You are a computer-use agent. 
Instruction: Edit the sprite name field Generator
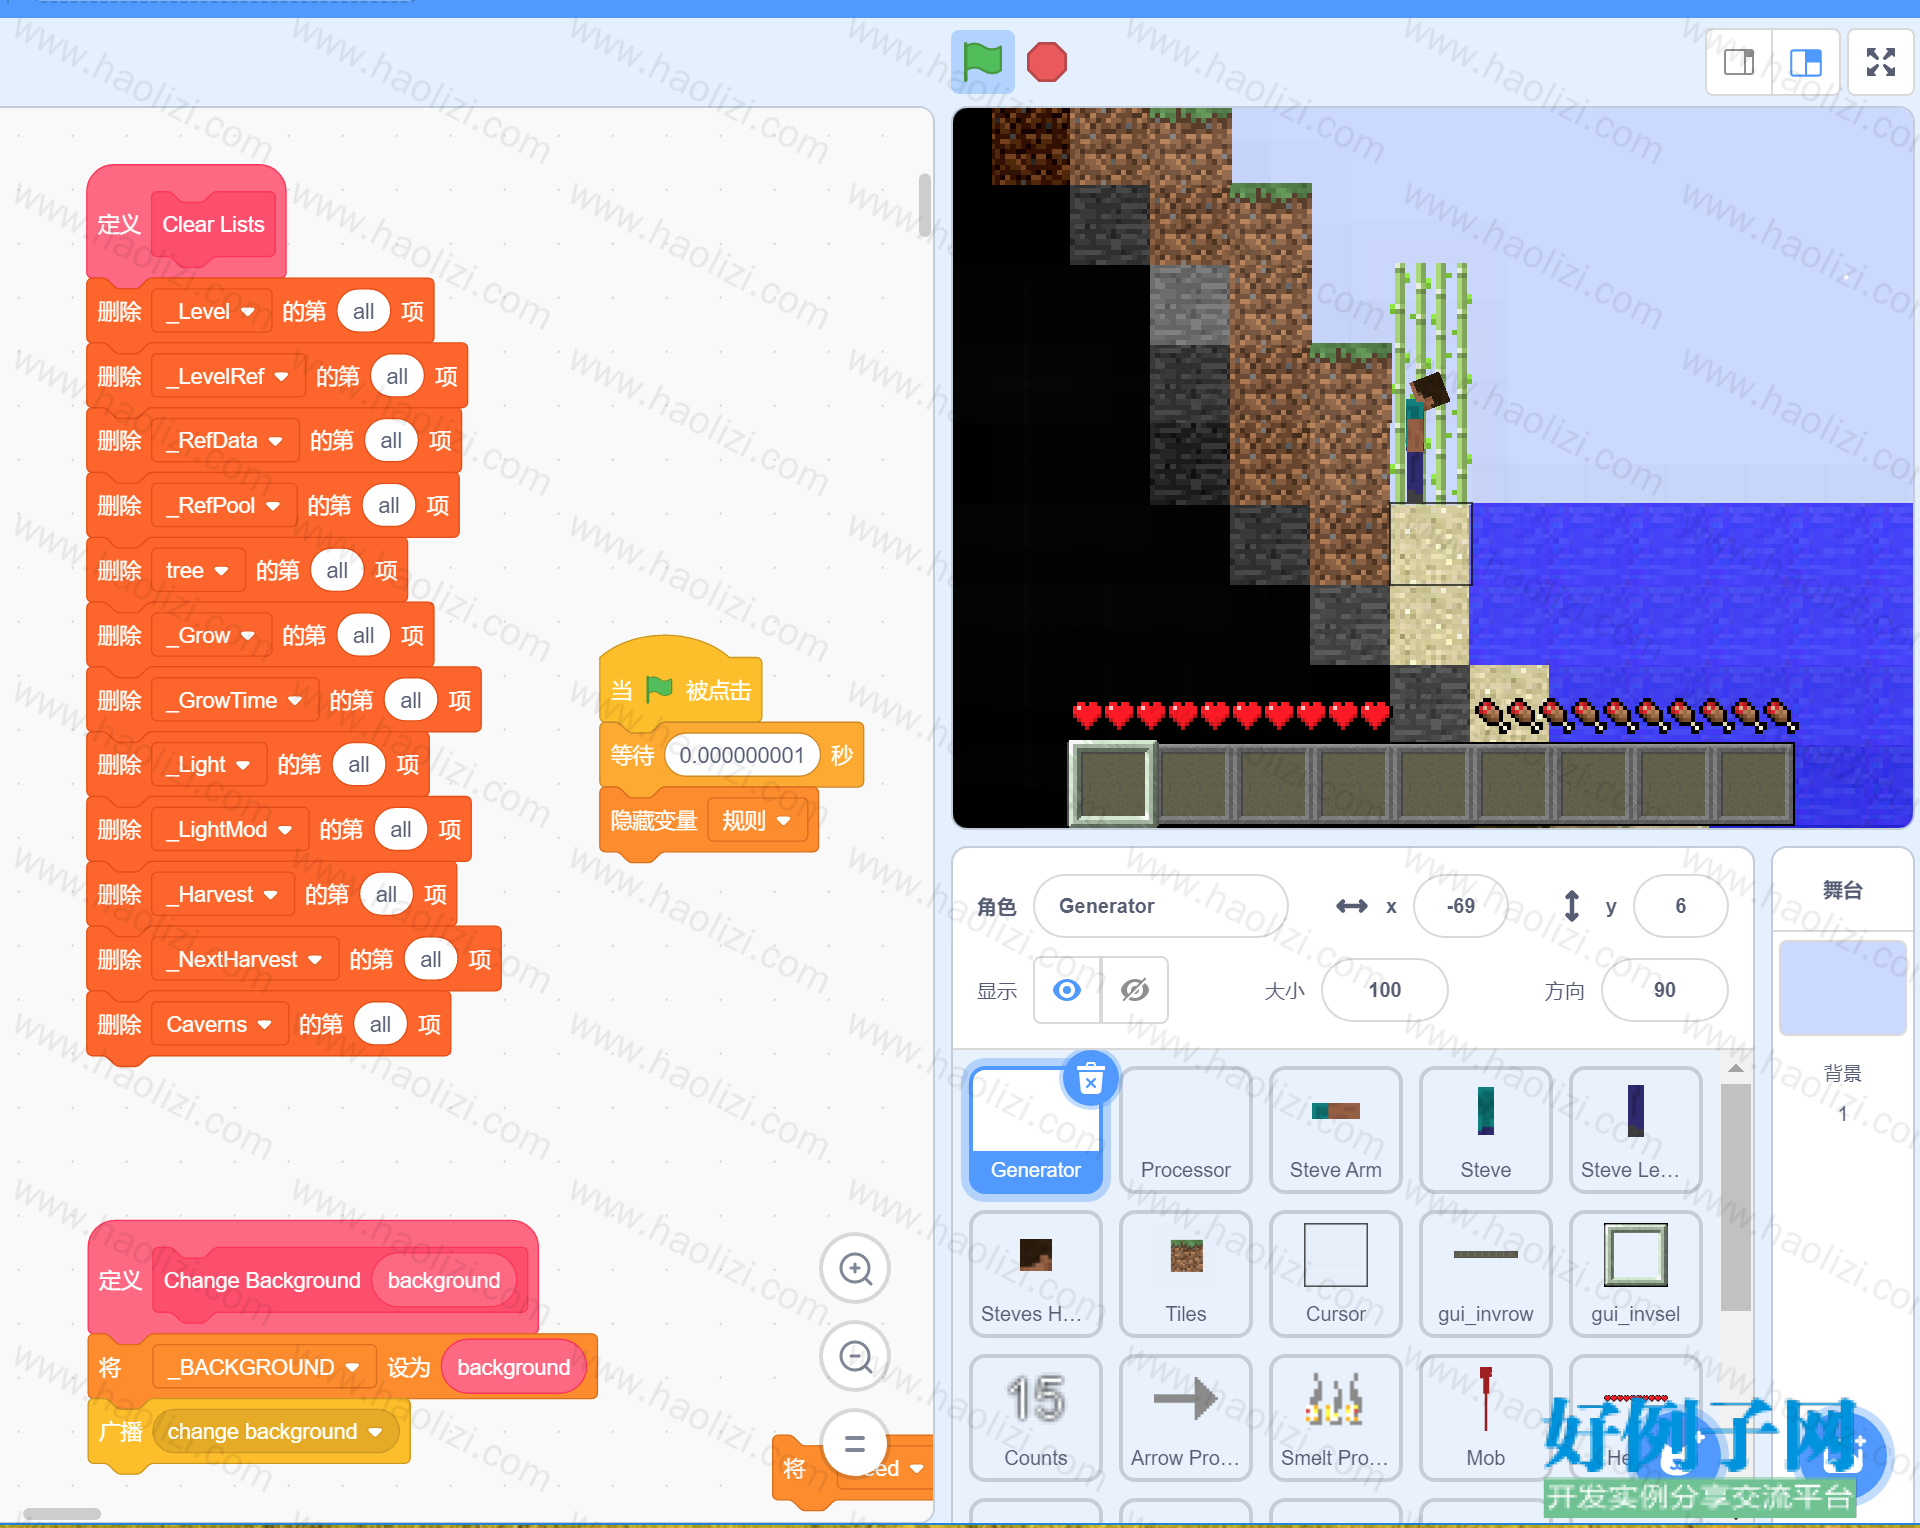(1161, 906)
